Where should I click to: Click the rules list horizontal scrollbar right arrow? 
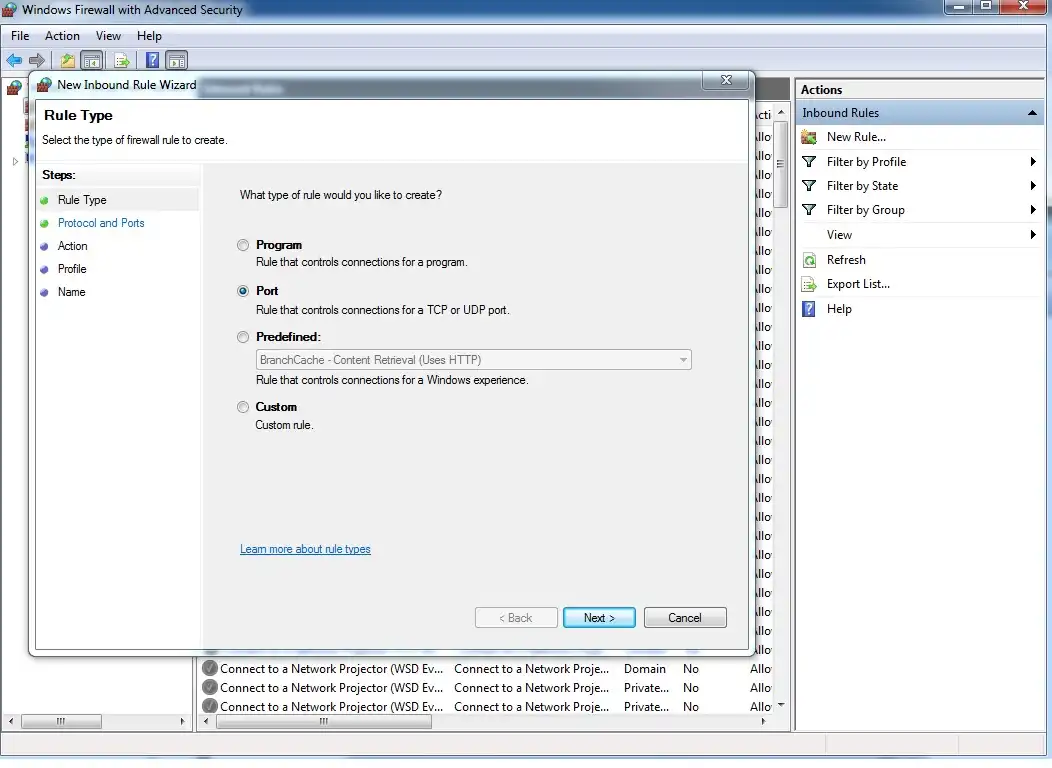(x=763, y=722)
